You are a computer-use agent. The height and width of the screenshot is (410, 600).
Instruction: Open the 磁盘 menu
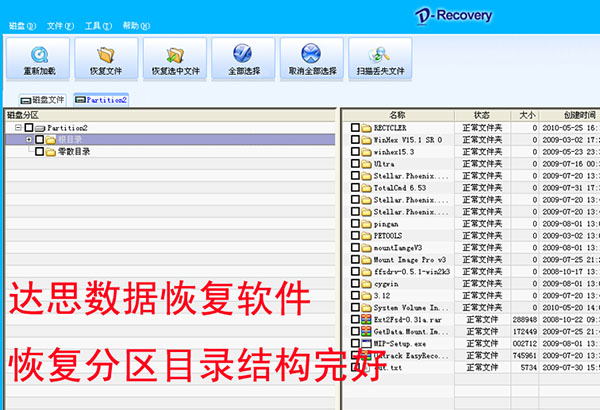(22, 26)
